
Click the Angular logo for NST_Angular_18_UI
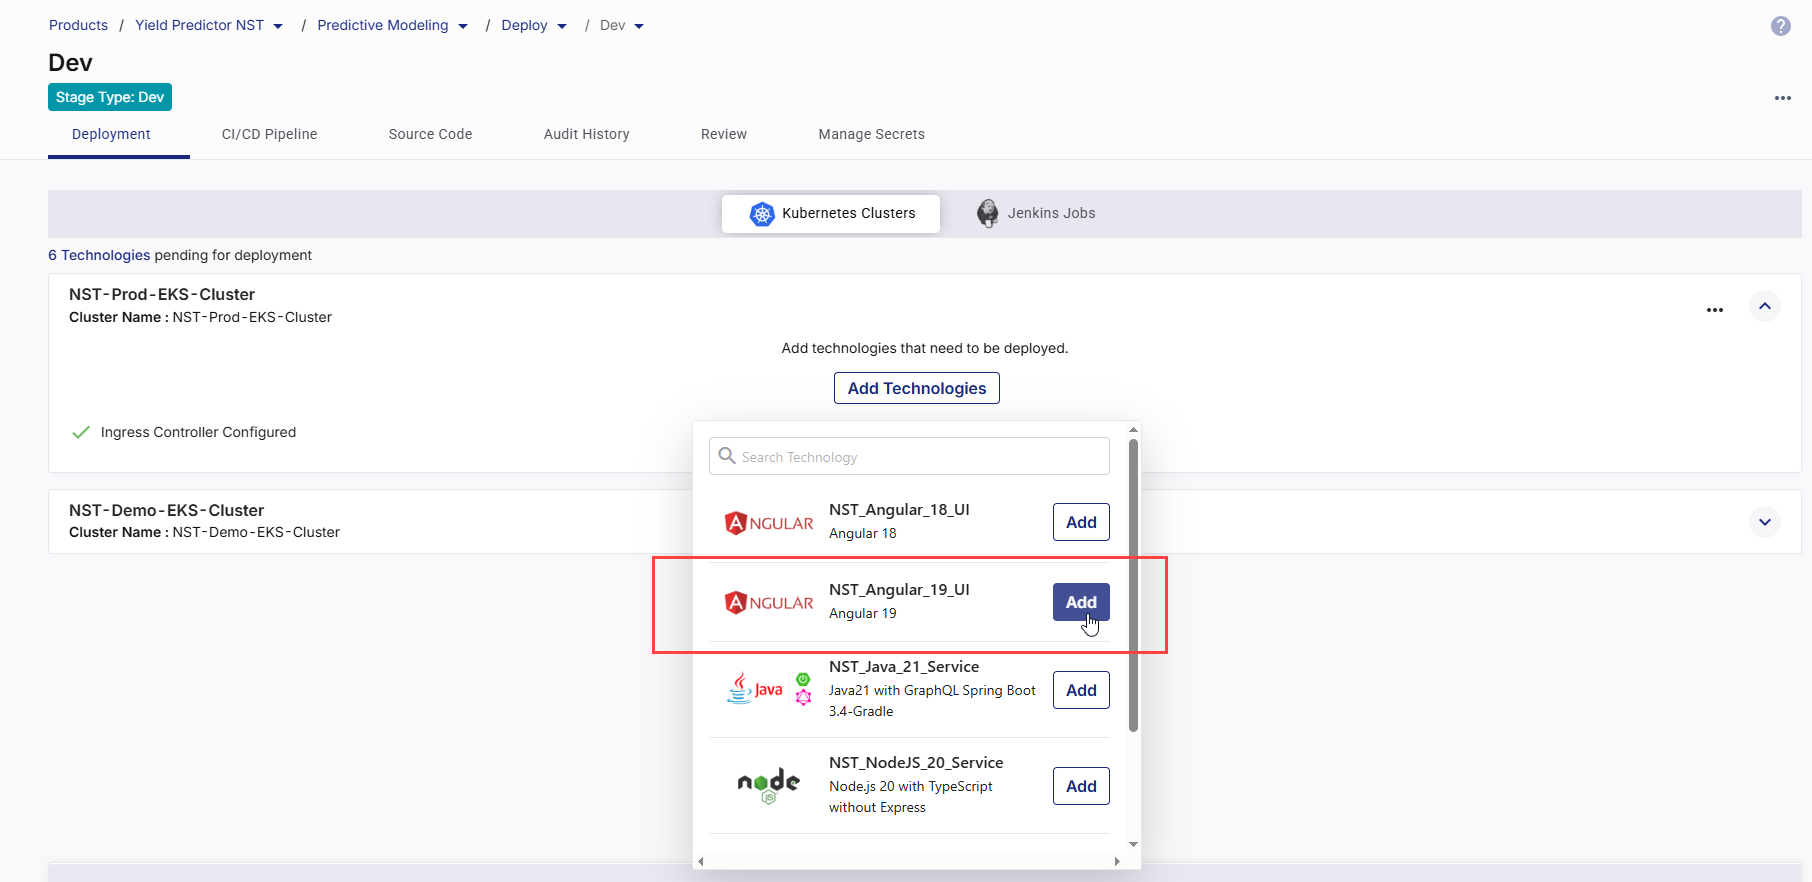[768, 523]
